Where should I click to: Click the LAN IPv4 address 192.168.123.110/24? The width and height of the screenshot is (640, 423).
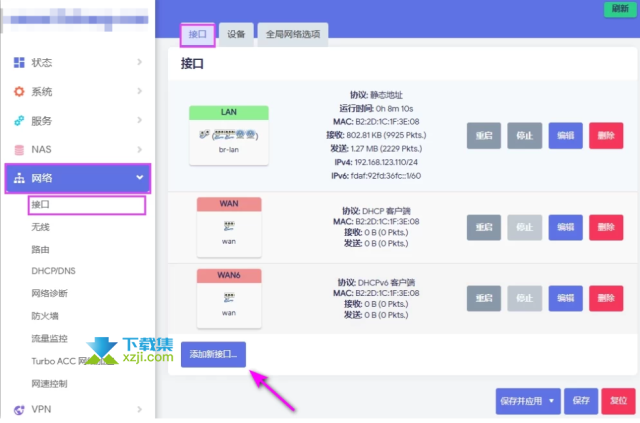(386, 163)
